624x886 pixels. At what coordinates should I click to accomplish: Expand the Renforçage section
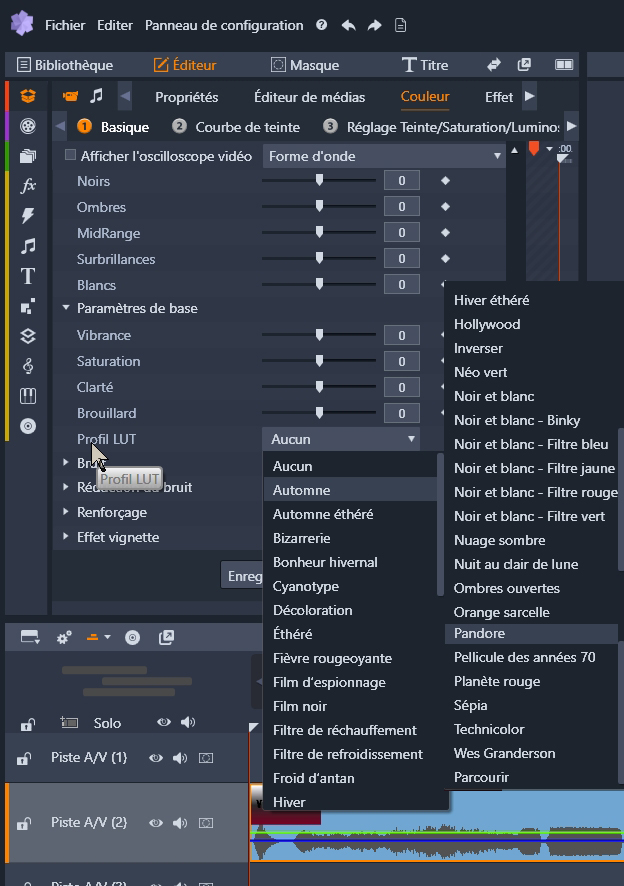point(66,511)
